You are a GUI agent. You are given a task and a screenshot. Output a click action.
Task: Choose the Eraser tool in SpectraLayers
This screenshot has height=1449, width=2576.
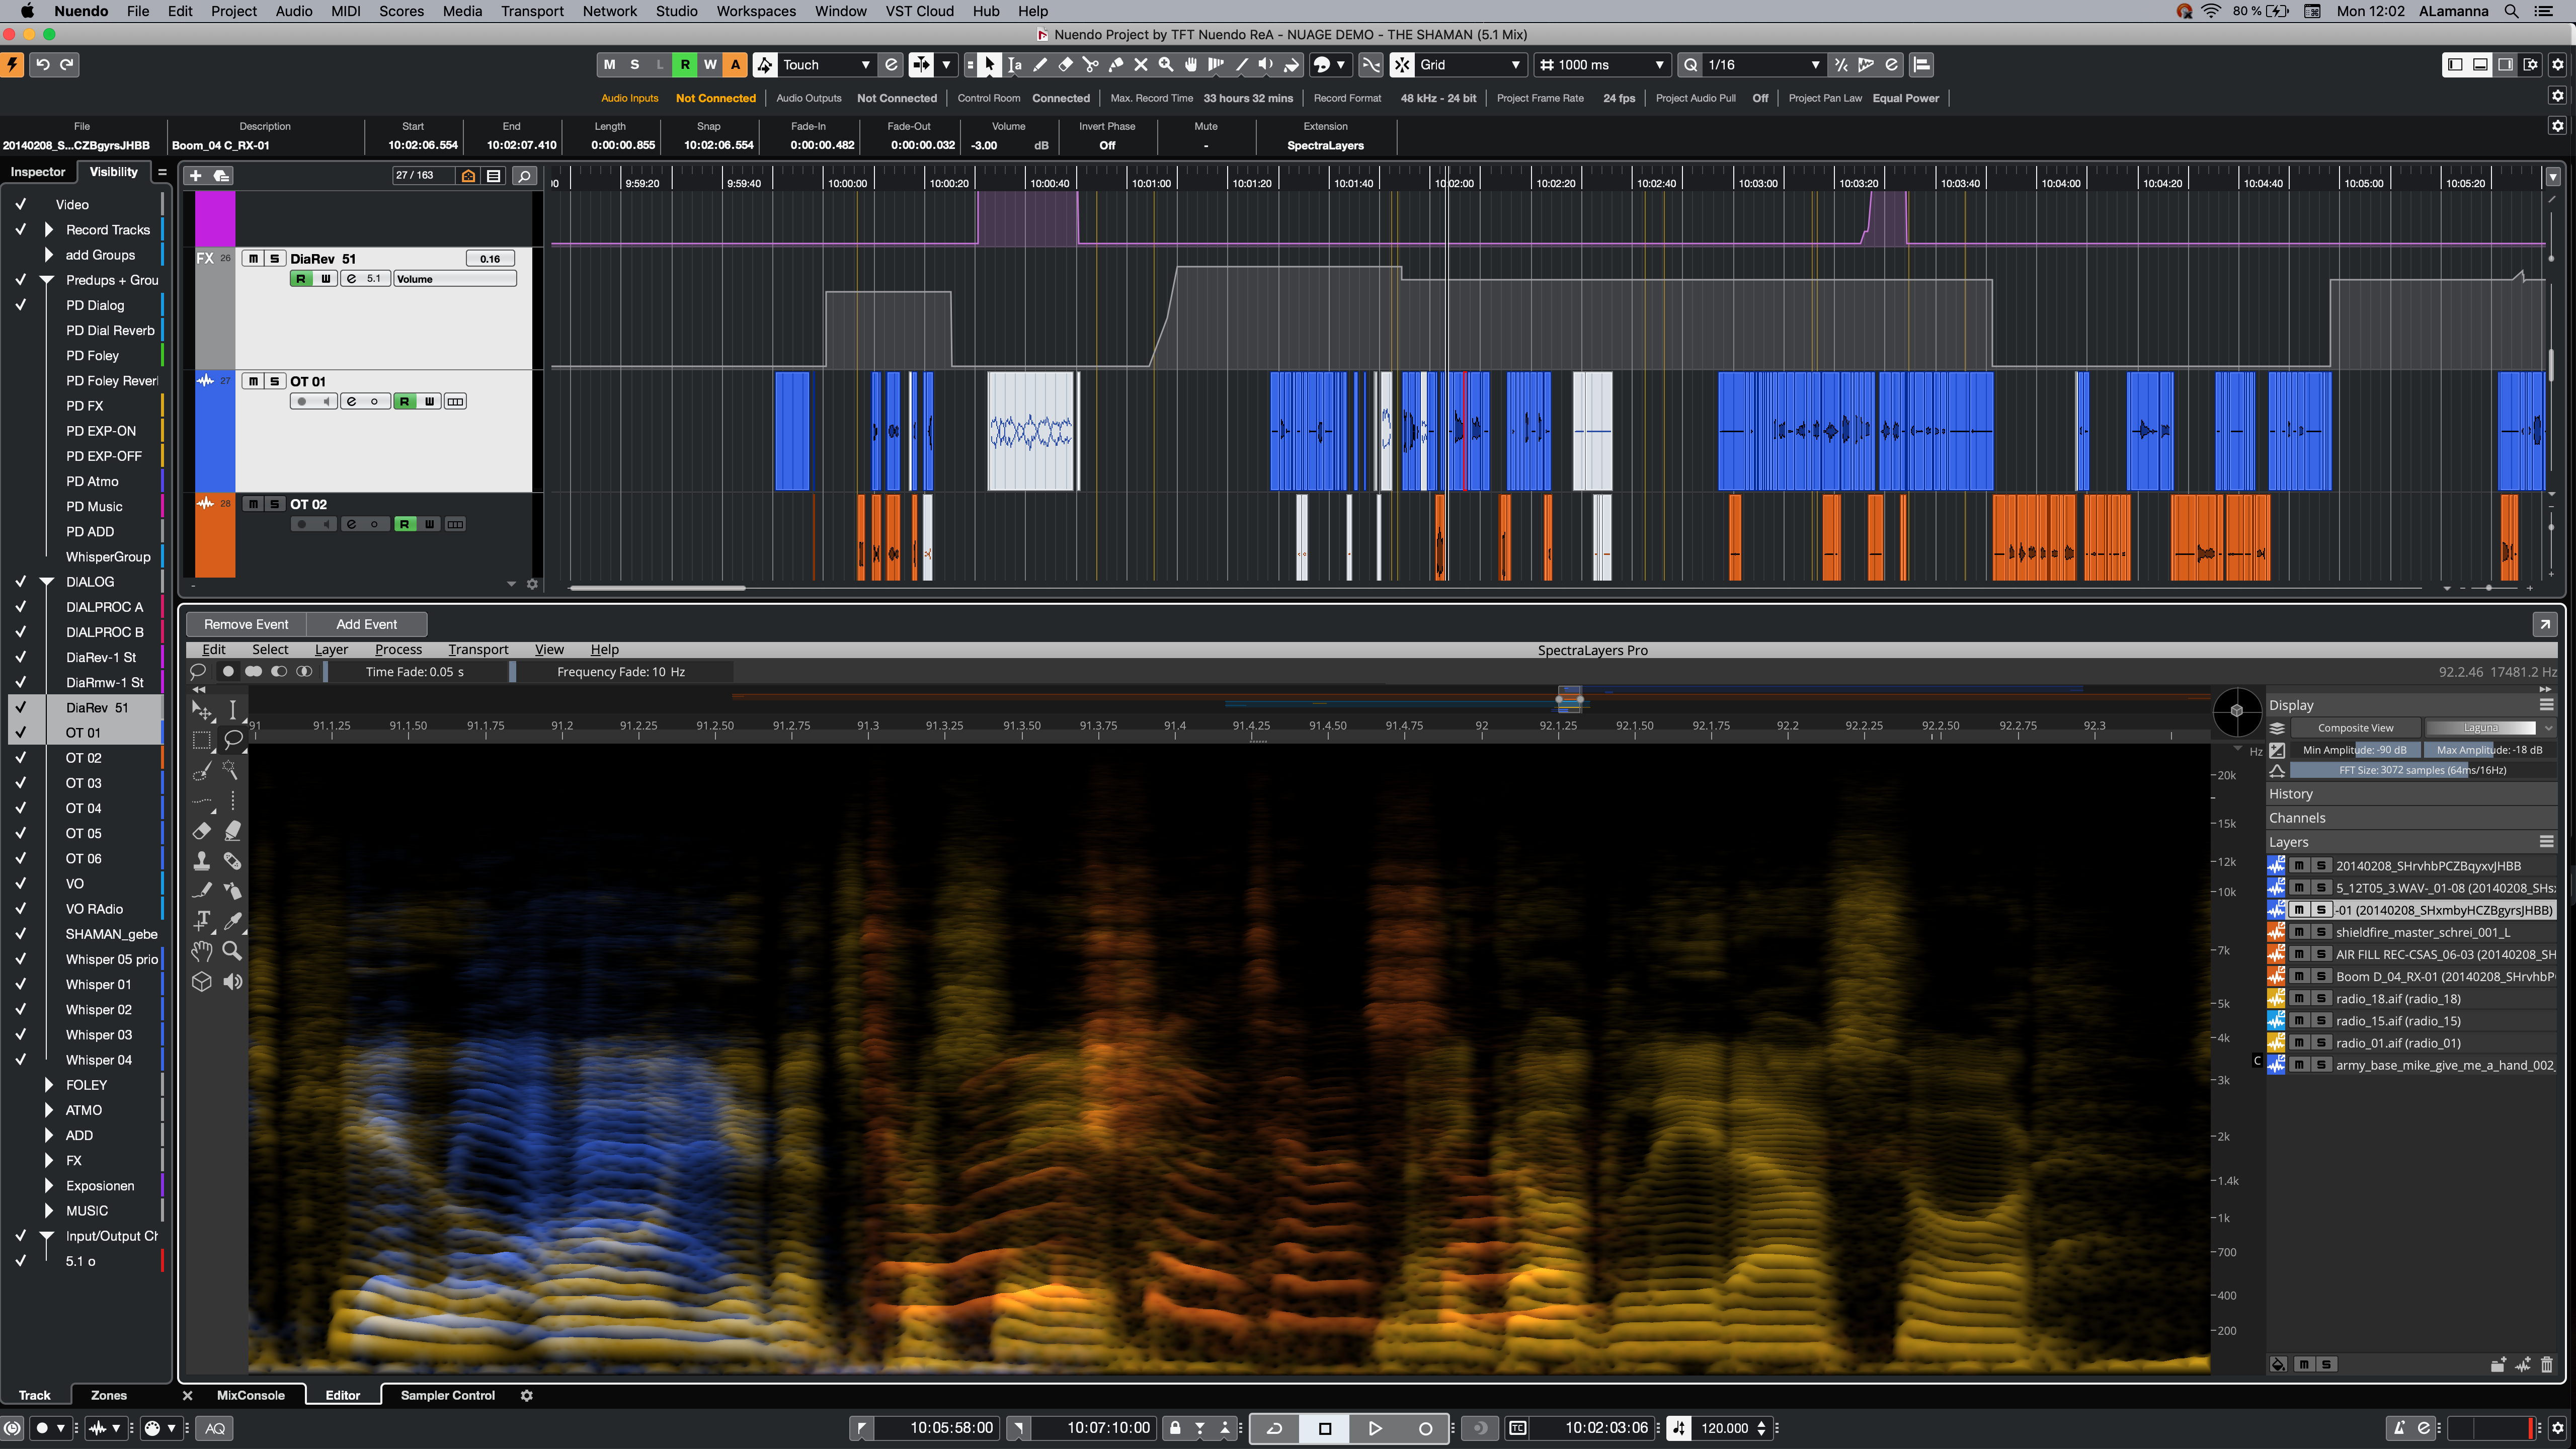pyautogui.click(x=202, y=830)
